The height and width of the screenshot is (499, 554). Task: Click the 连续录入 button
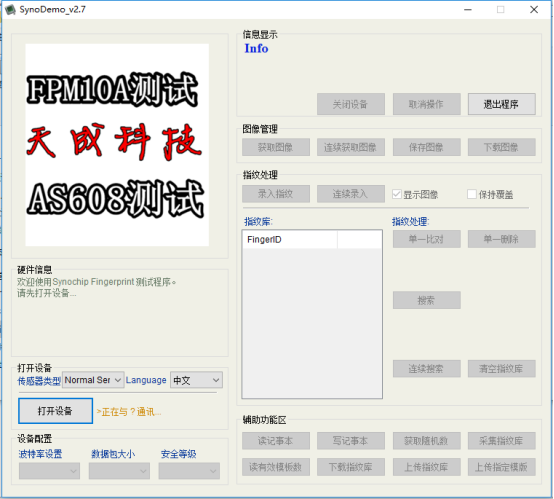coord(351,194)
